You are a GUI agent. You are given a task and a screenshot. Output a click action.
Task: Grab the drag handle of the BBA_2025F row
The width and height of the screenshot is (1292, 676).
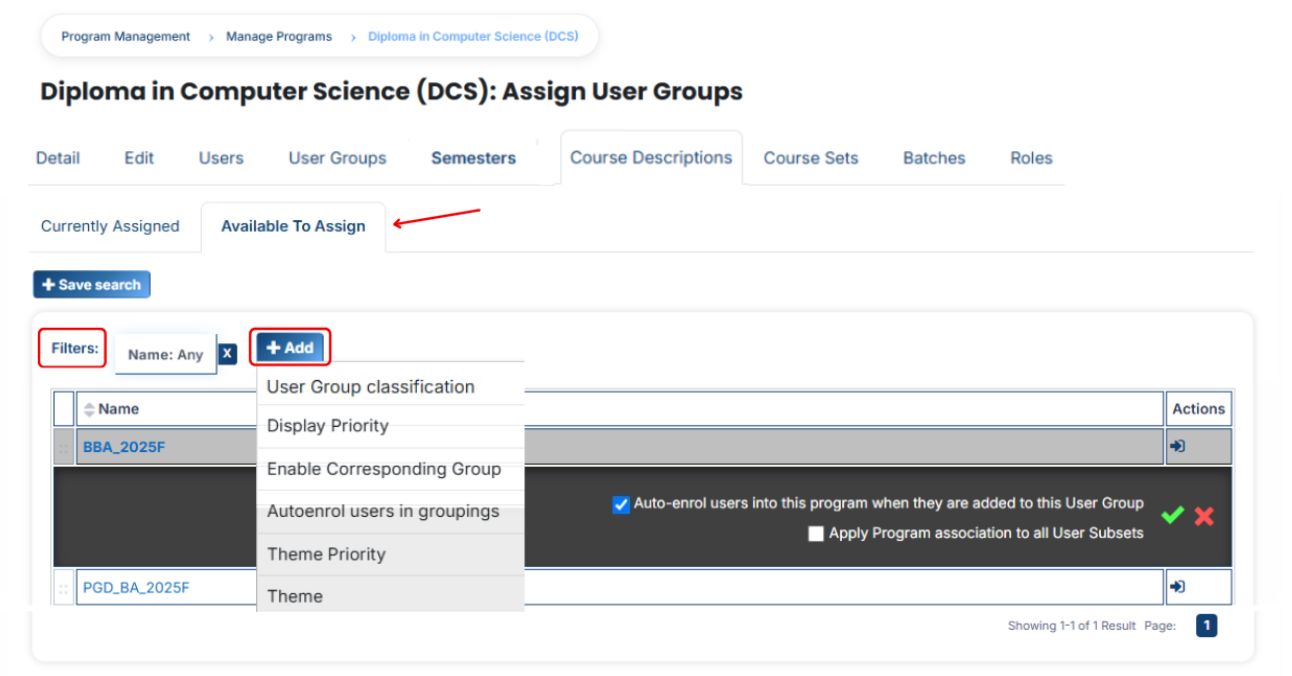[64, 448]
